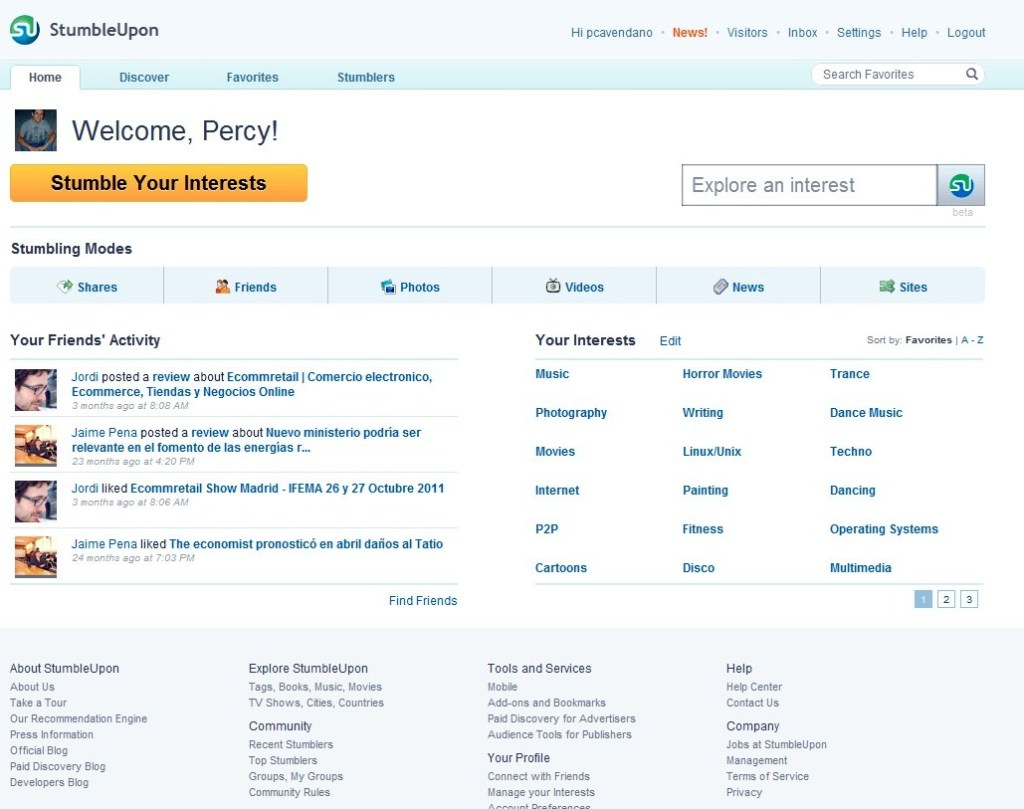Select the Photos stumbling mode
The width and height of the screenshot is (1024, 809).
(410, 287)
